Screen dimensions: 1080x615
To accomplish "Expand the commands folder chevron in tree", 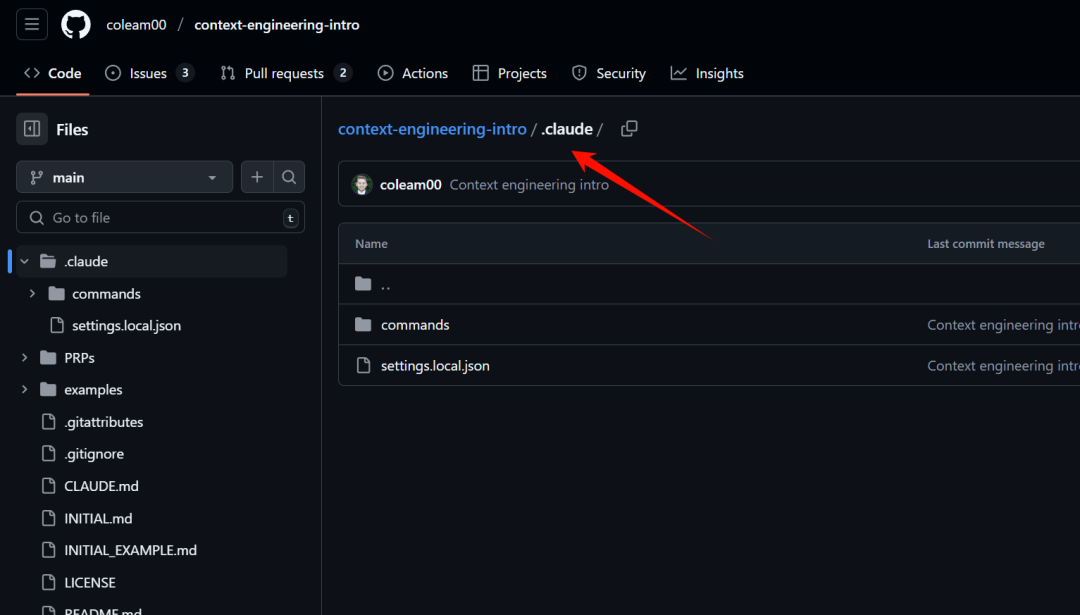I will coord(32,293).
